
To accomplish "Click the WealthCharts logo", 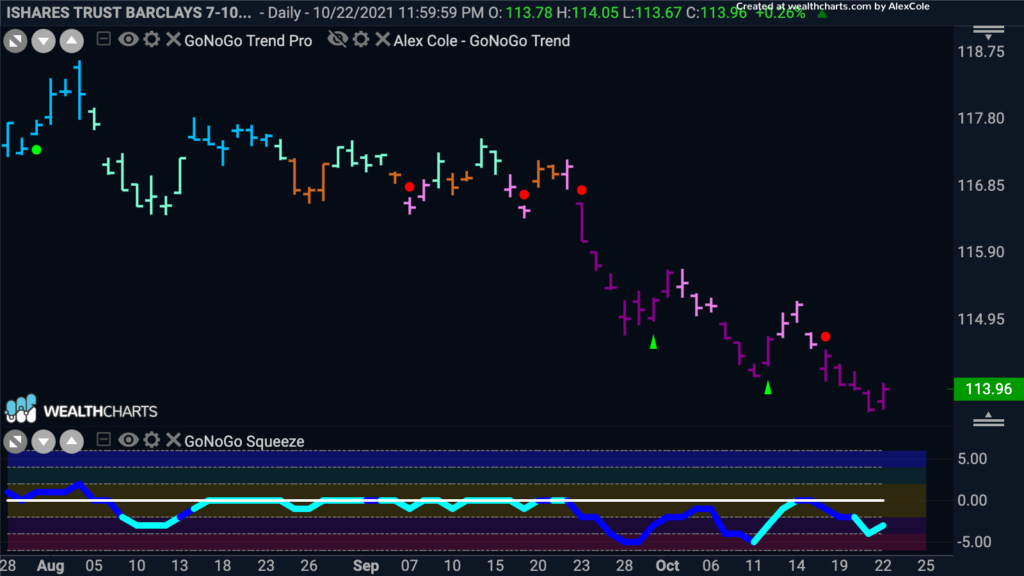I will coord(81,409).
